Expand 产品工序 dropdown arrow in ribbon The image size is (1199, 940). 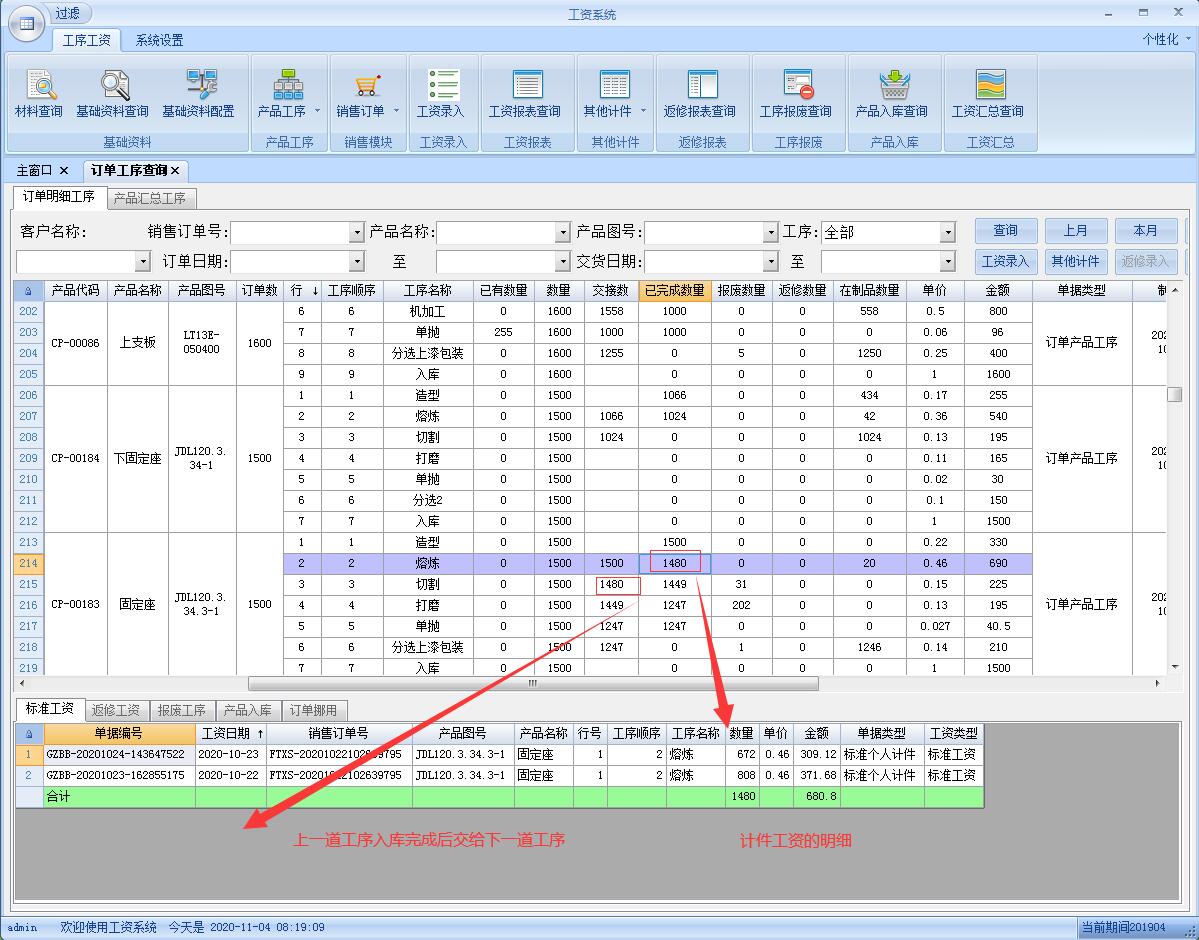click(317, 111)
